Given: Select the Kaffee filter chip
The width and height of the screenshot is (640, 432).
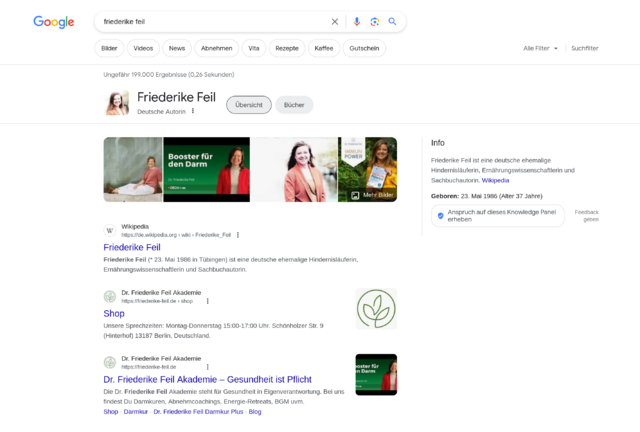Looking at the screenshot, I should (x=324, y=48).
